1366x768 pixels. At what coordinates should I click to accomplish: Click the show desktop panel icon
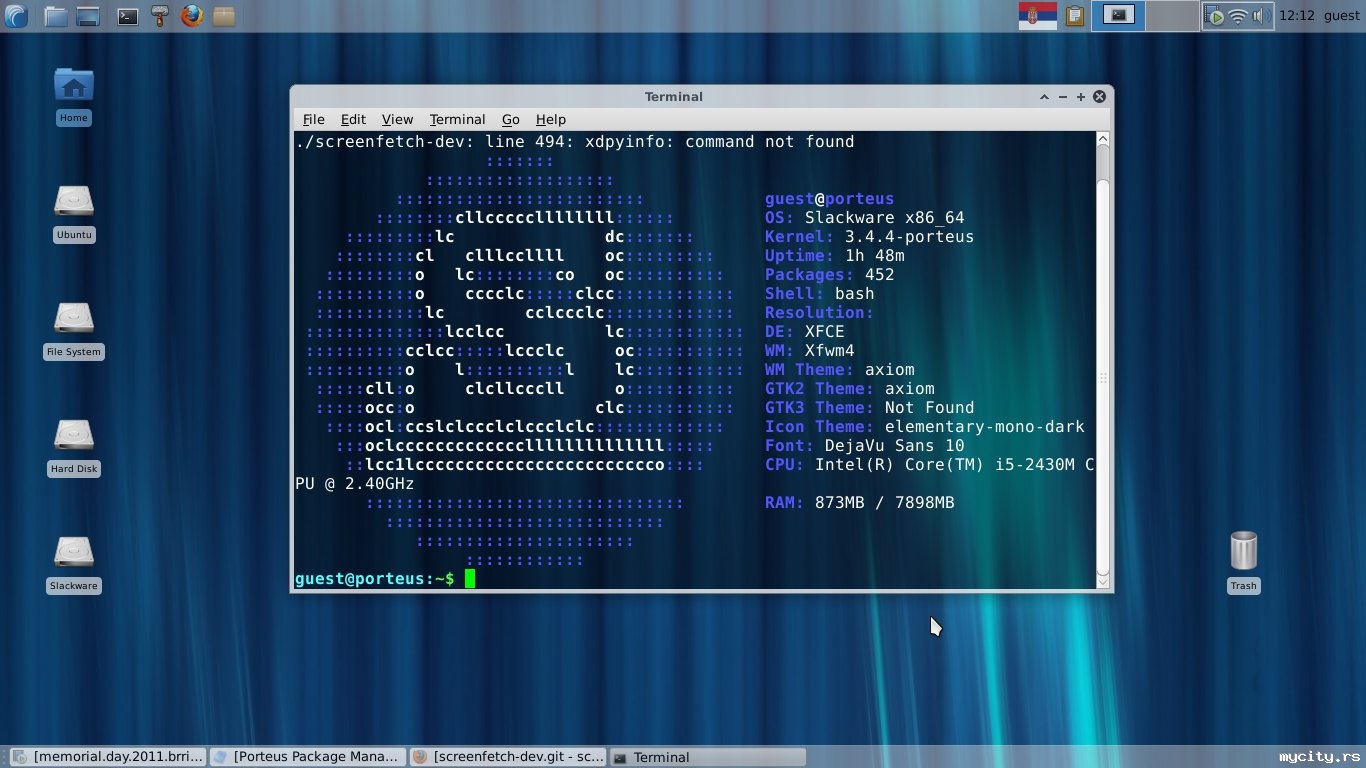(x=89, y=16)
